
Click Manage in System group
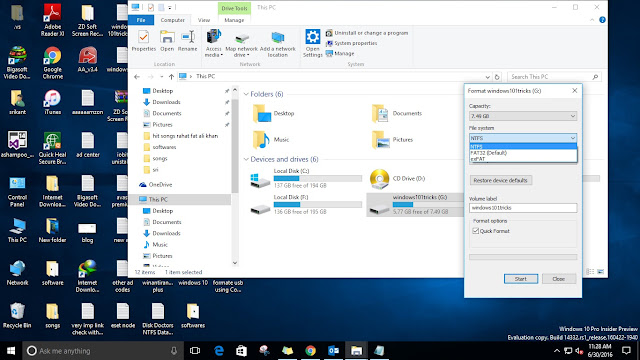[340, 53]
